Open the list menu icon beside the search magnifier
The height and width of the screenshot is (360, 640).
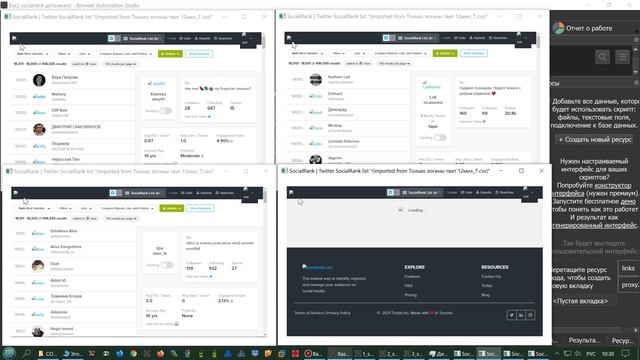click(622, 57)
